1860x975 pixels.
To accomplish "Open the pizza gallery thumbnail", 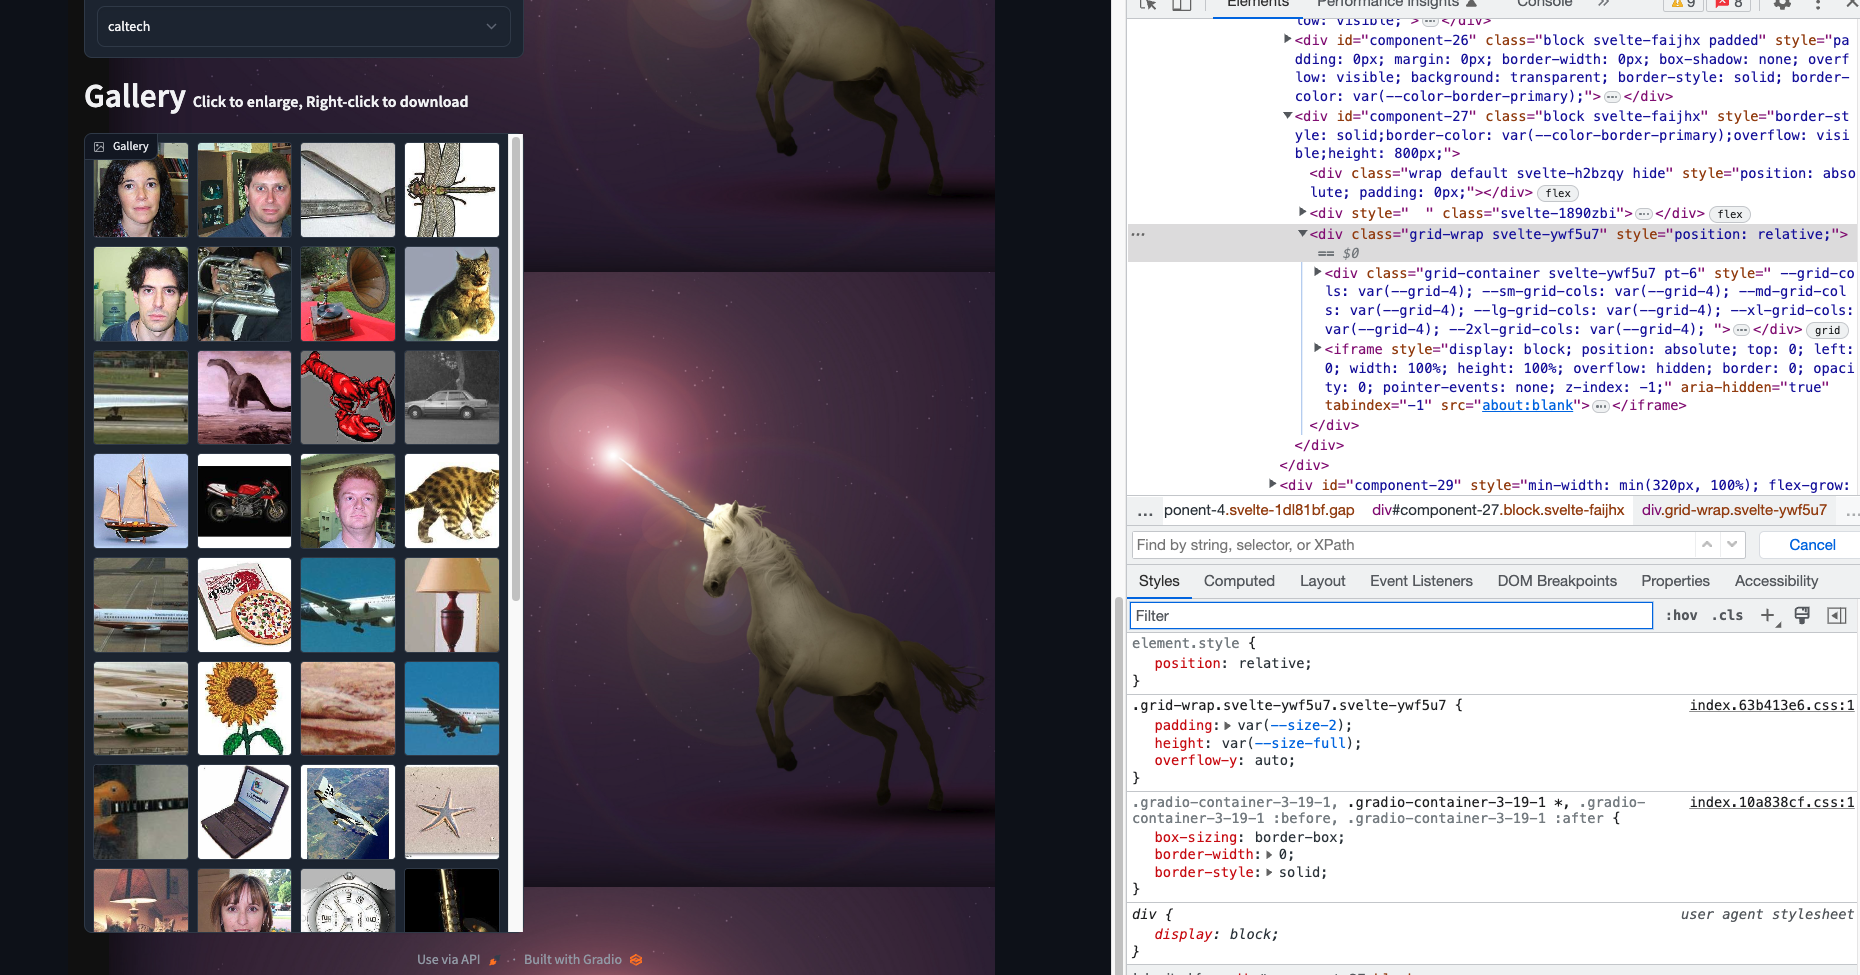I will coord(245,605).
